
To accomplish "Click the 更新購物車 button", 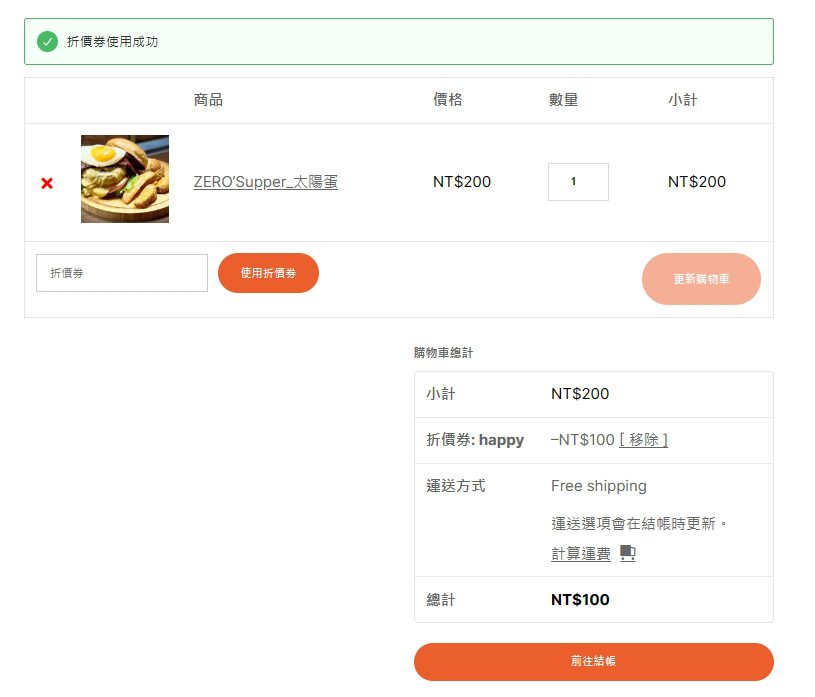I will [x=701, y=279].
